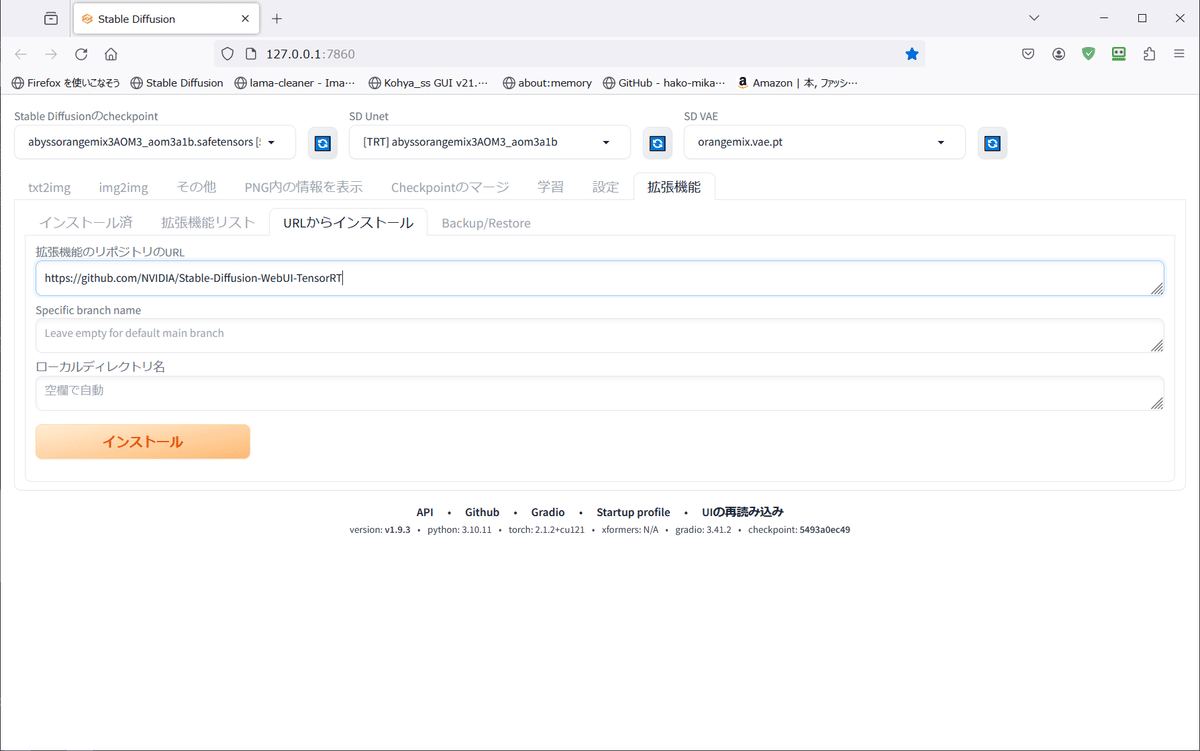Close the Stable Diffusion browser tab
1200x751 pixels.
(246, 18)
